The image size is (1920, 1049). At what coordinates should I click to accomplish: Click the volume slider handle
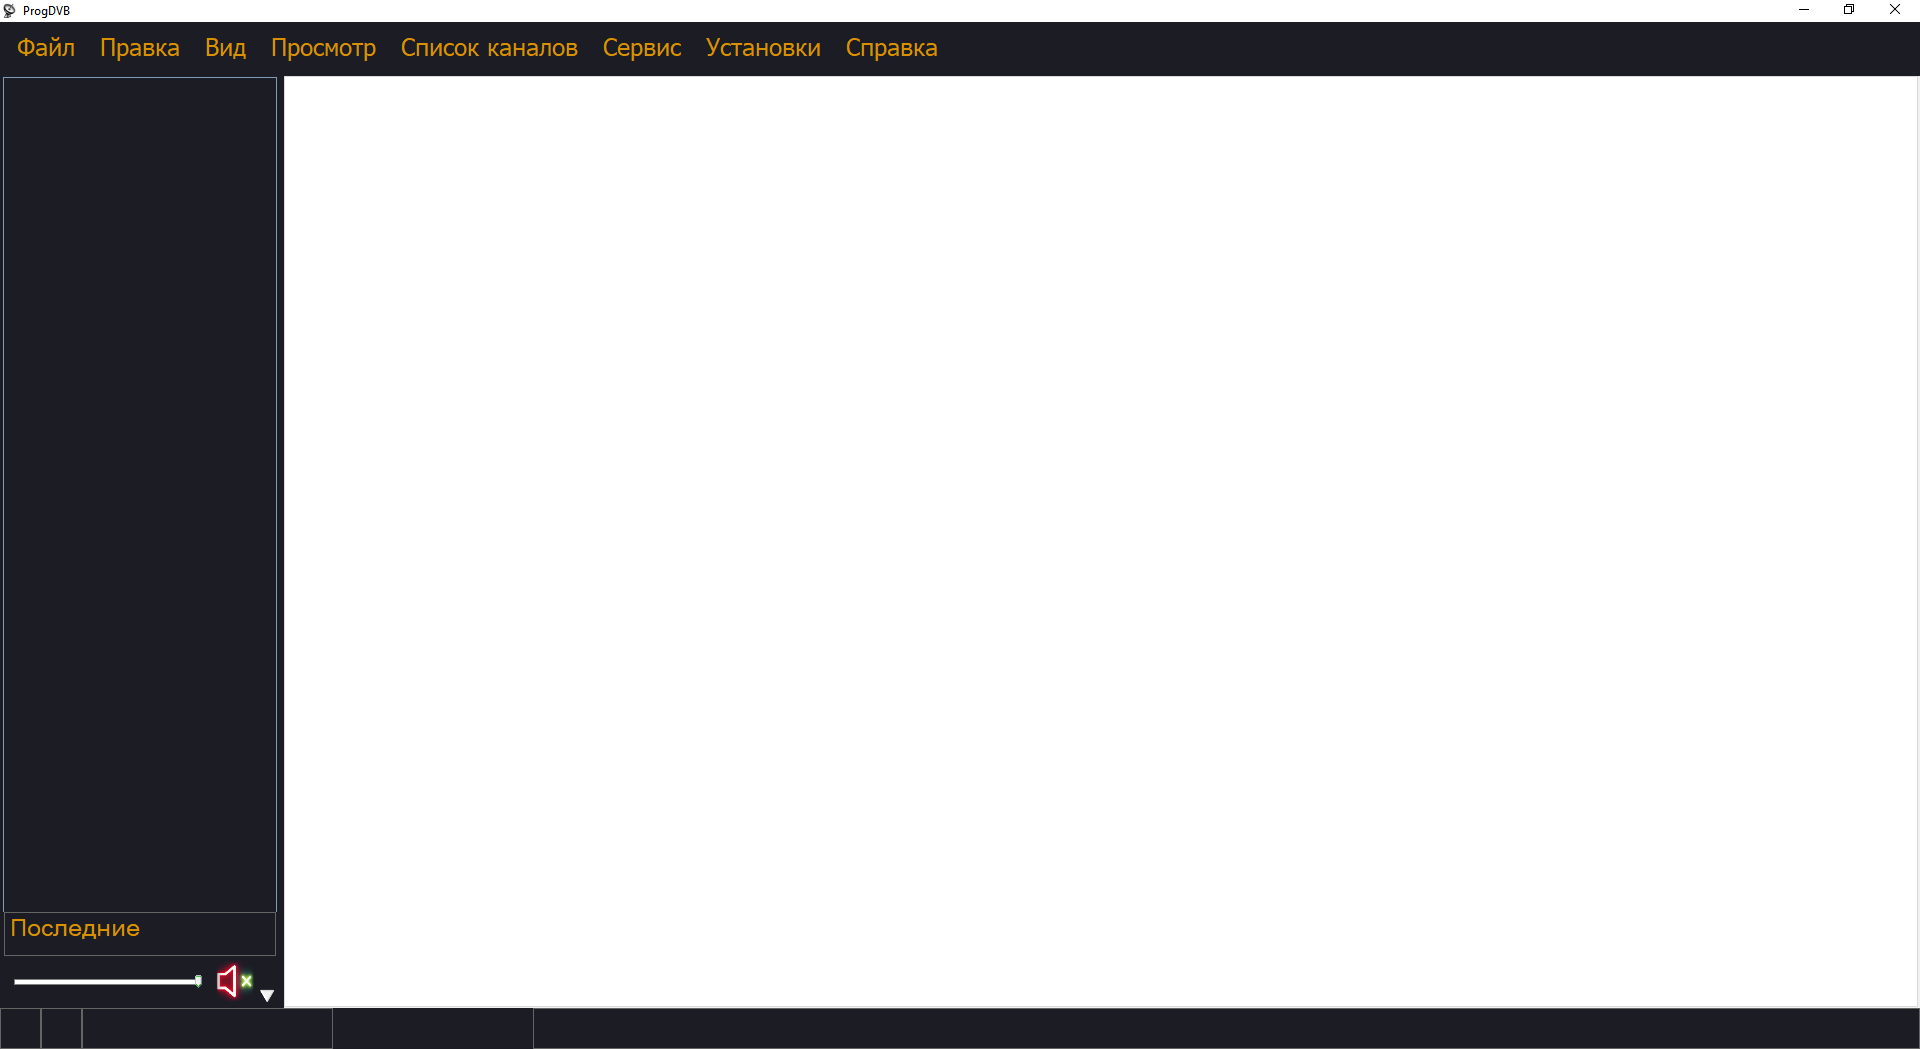point(198,981)
